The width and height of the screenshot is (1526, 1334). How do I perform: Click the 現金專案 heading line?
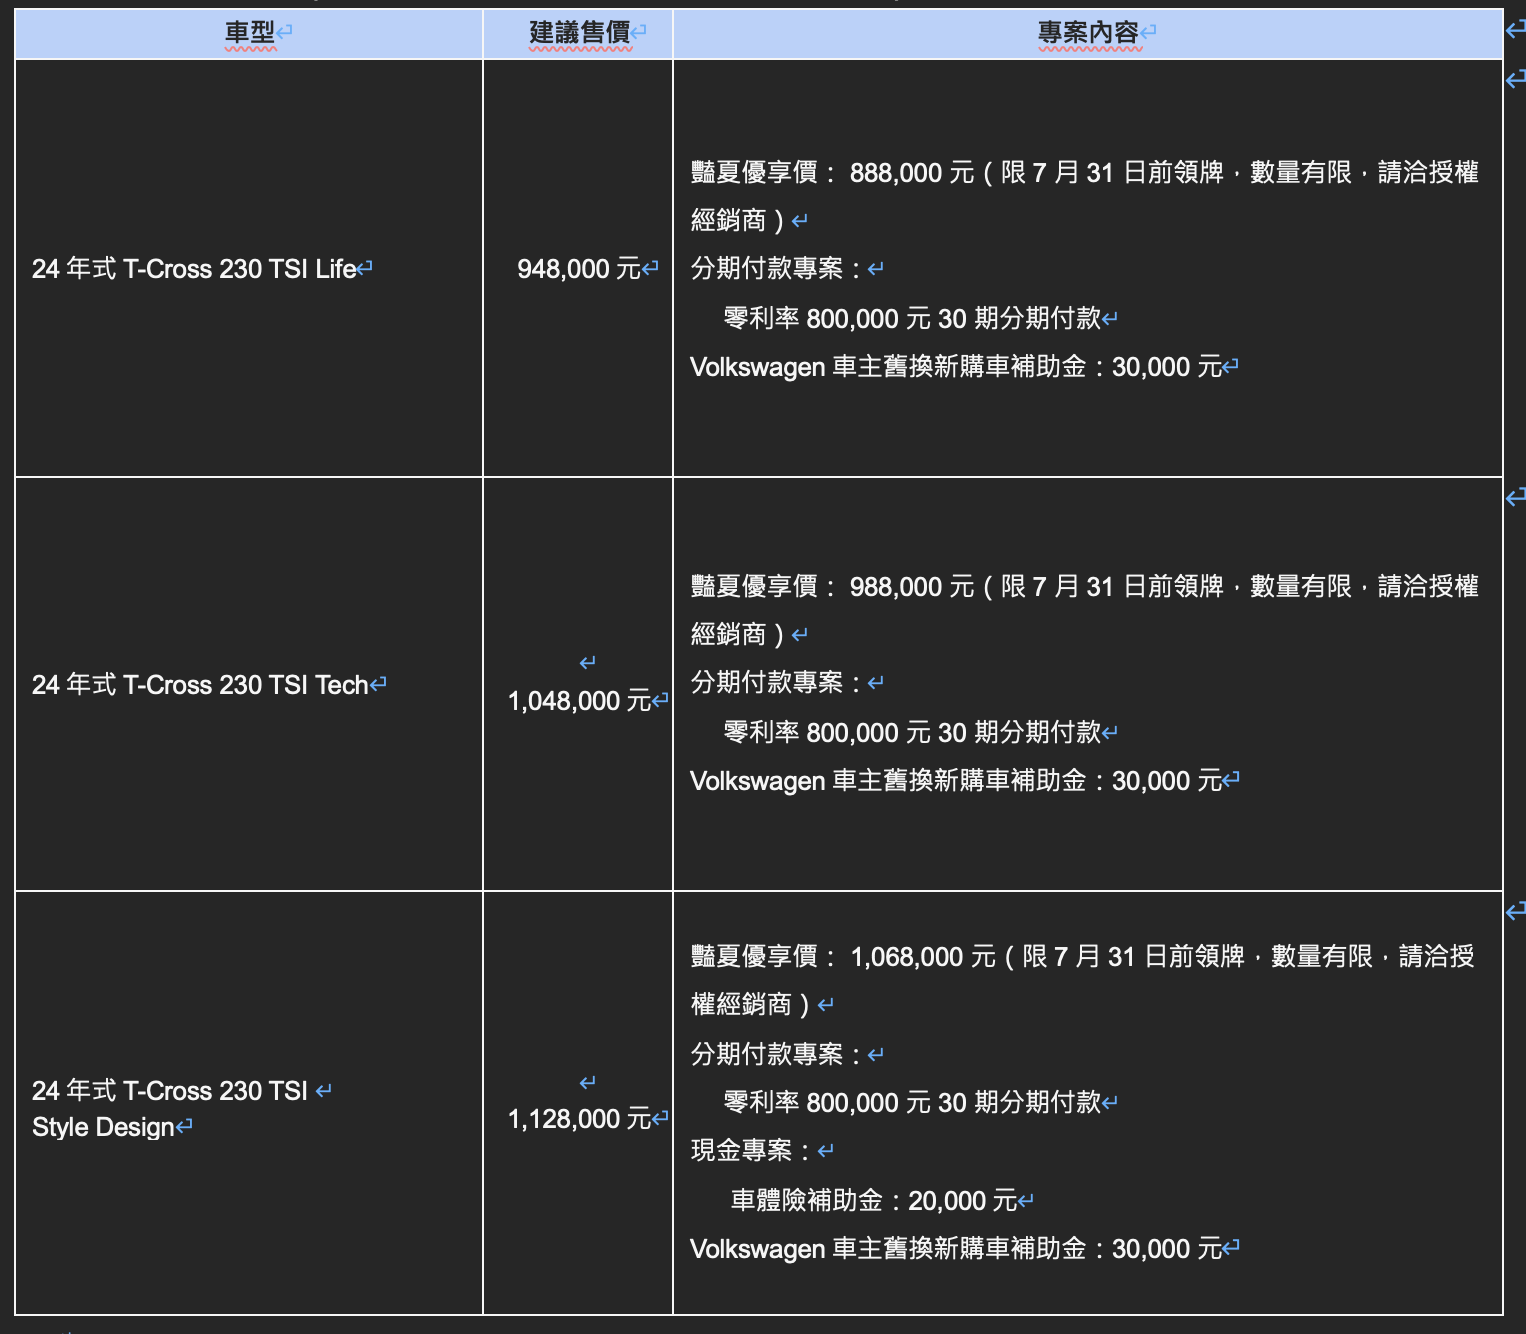[x=741, y=1151]
